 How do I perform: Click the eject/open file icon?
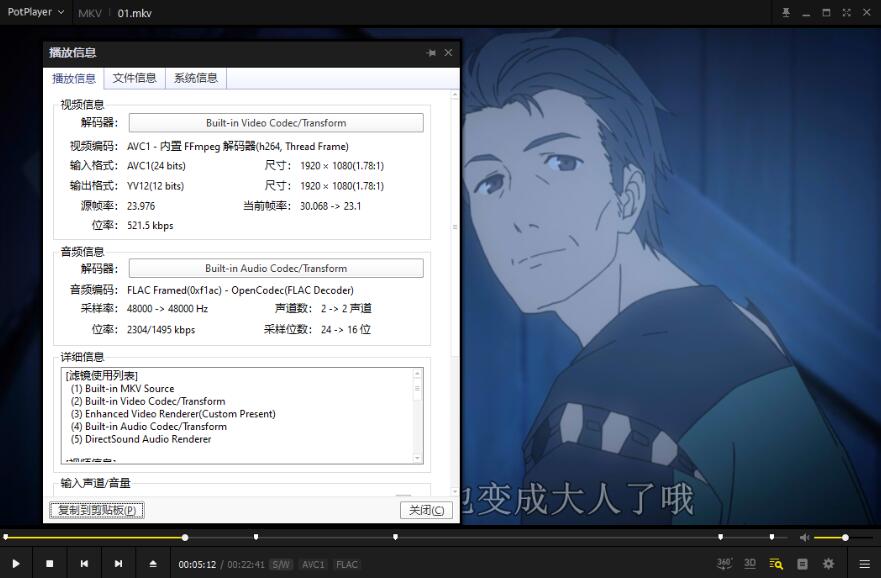pyautogui.click(x=153, y=564)
